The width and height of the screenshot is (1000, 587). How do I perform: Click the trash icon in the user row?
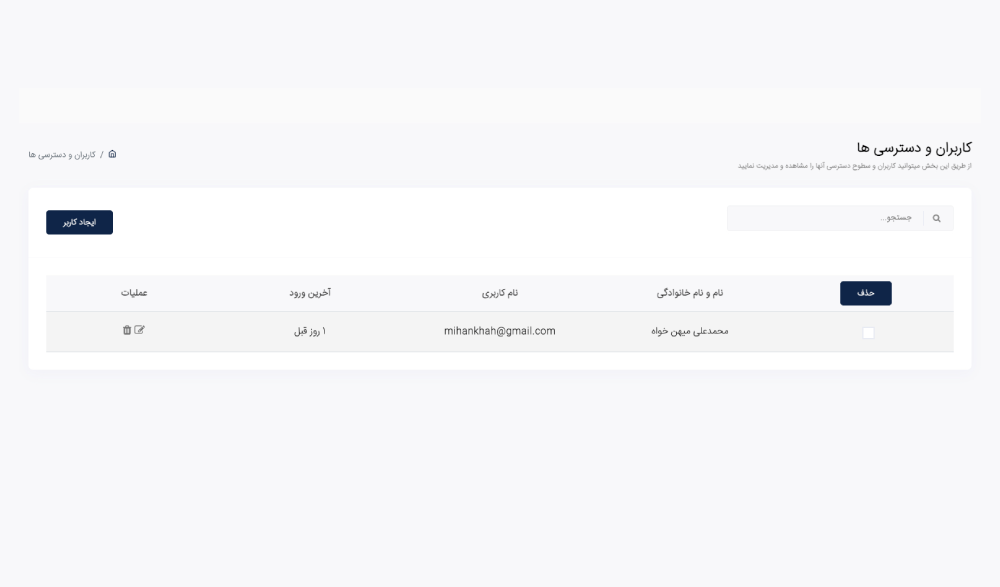pyautogui.click(x=127, y=330)
